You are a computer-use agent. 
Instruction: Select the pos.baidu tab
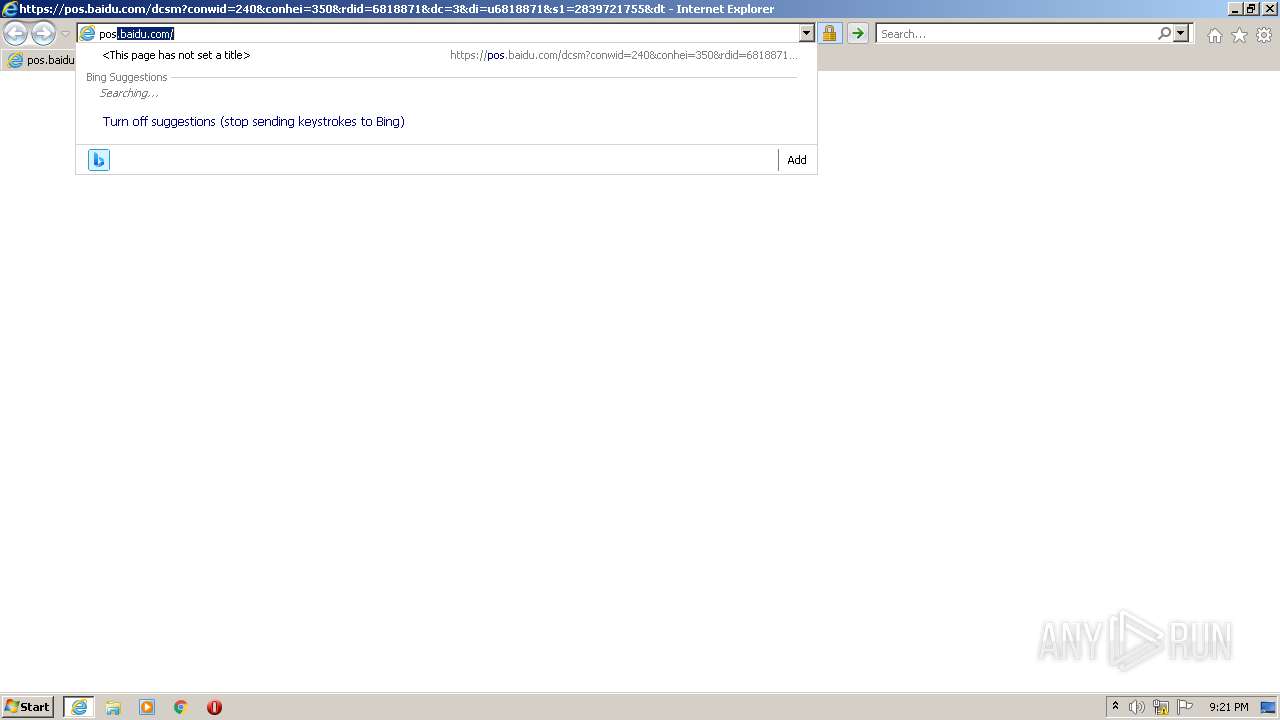40,60
